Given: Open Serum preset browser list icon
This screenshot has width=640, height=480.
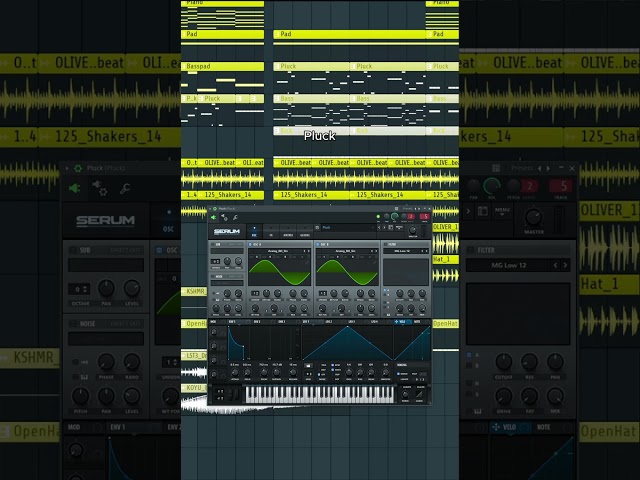Looking at the screenshot, I should coord(317,227).
